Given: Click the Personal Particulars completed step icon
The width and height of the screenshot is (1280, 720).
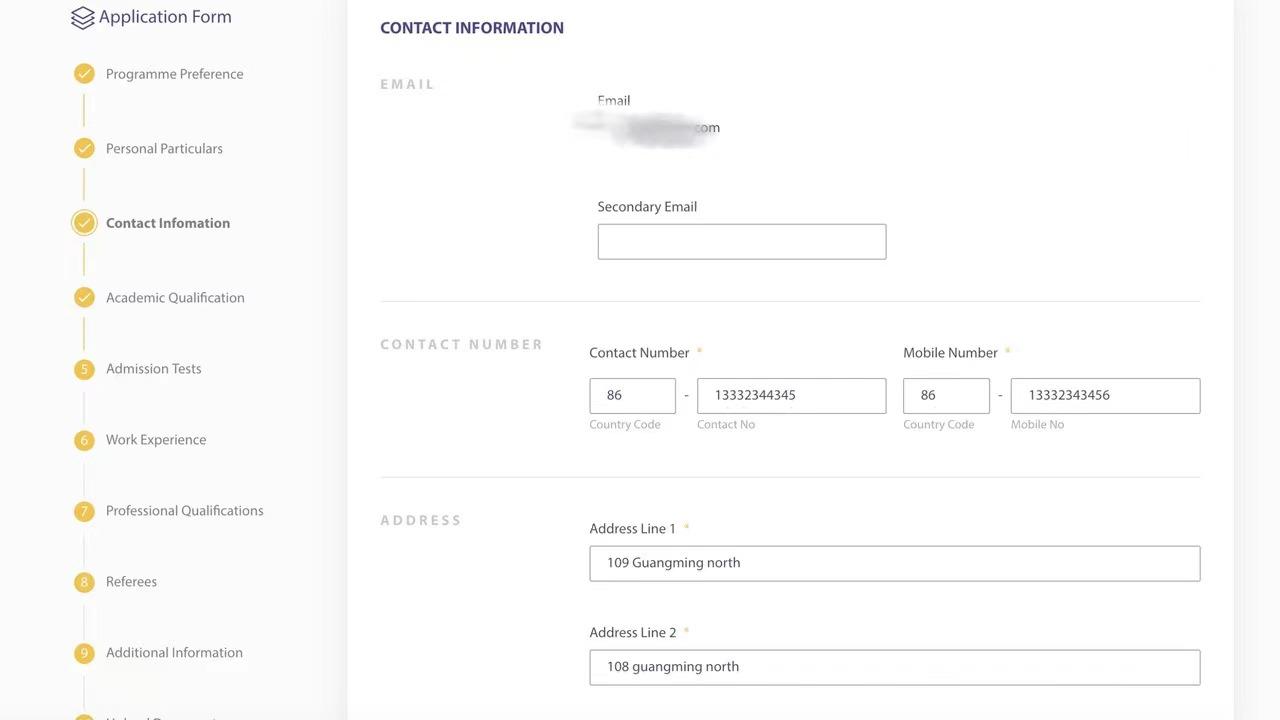Looking at the screenshot, I should coord(84,149).
